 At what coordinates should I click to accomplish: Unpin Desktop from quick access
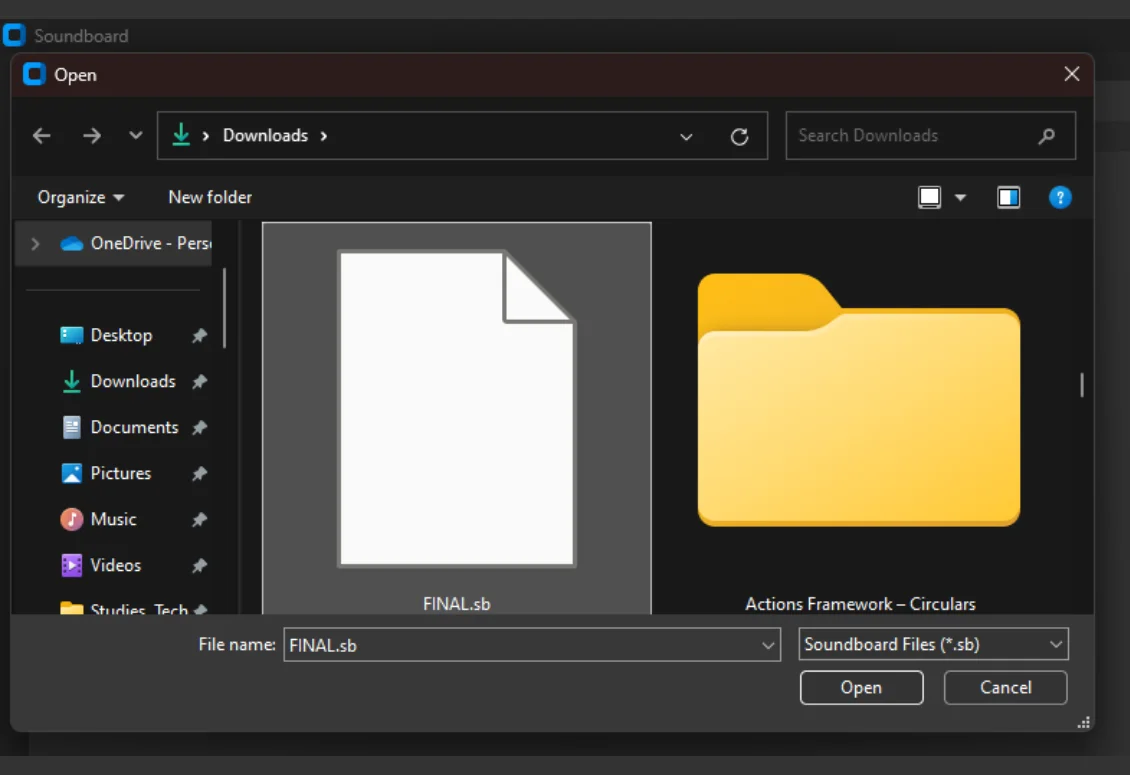[200, 335]
